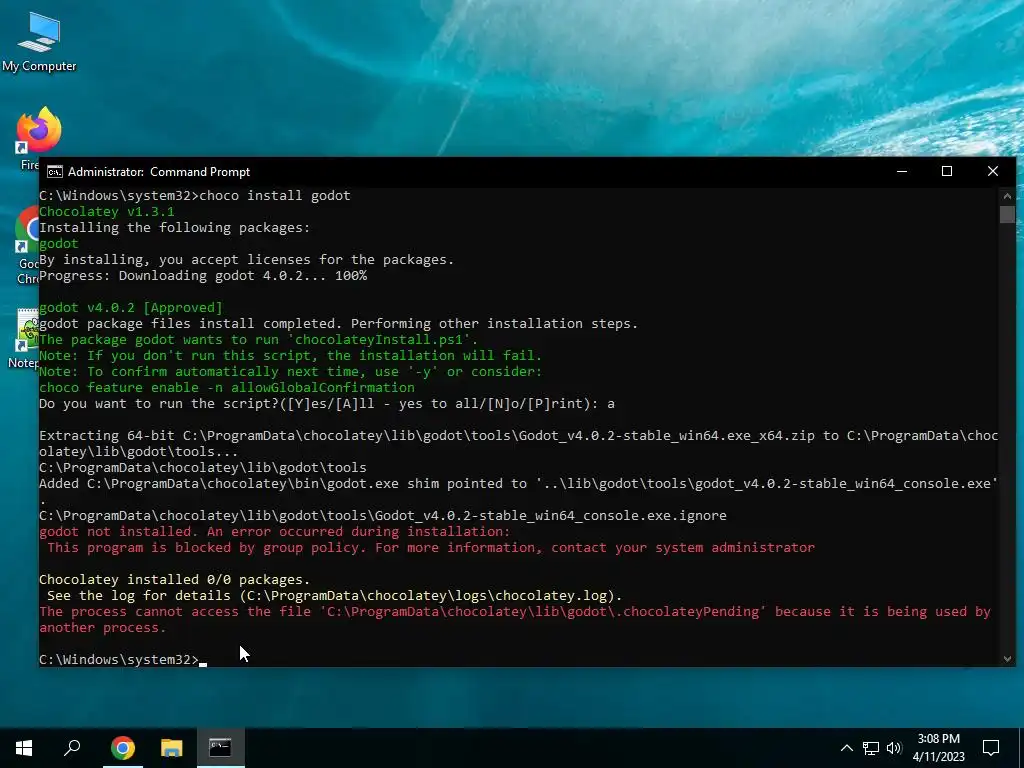Click 'Installing the following packages:' line

click(174, 228)
